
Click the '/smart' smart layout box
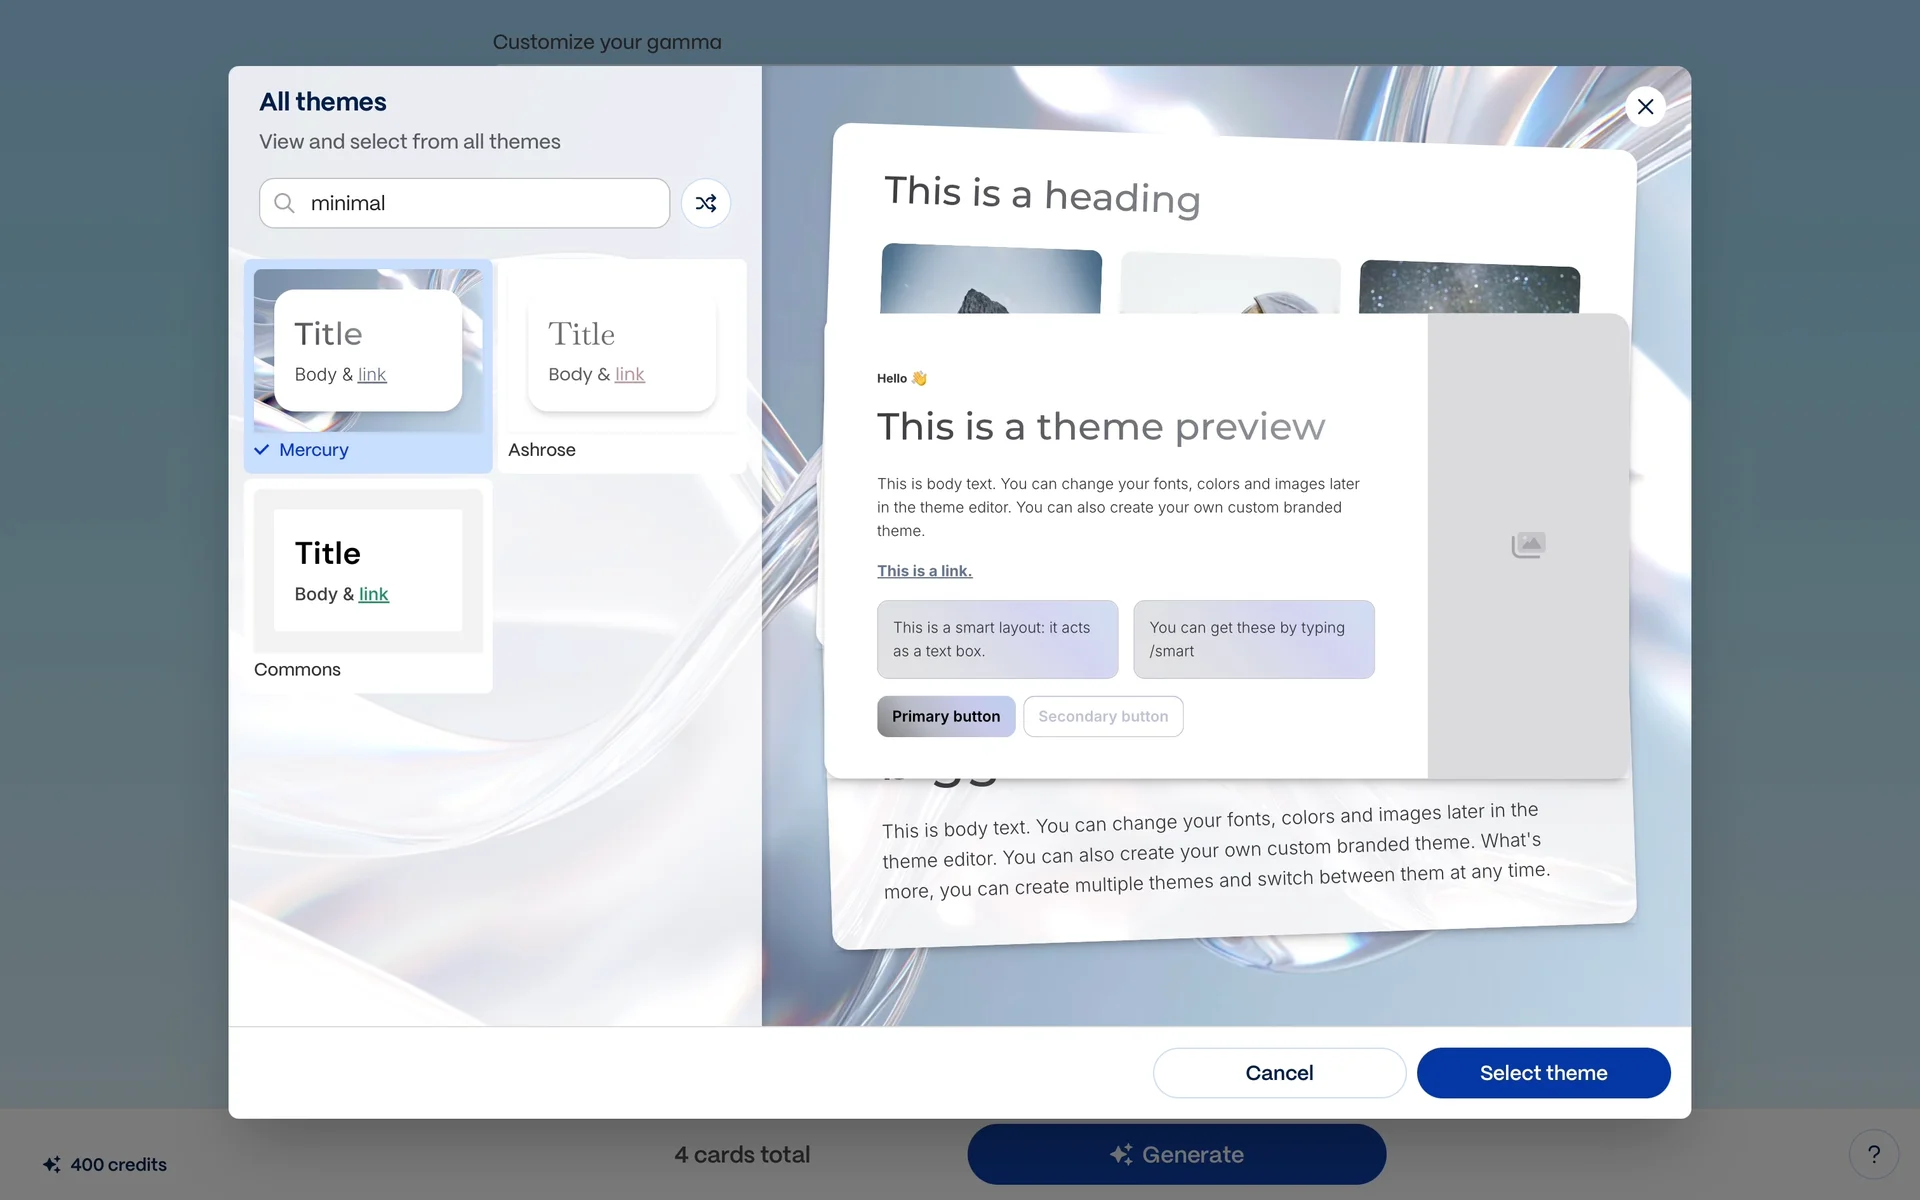[1253, 639]
